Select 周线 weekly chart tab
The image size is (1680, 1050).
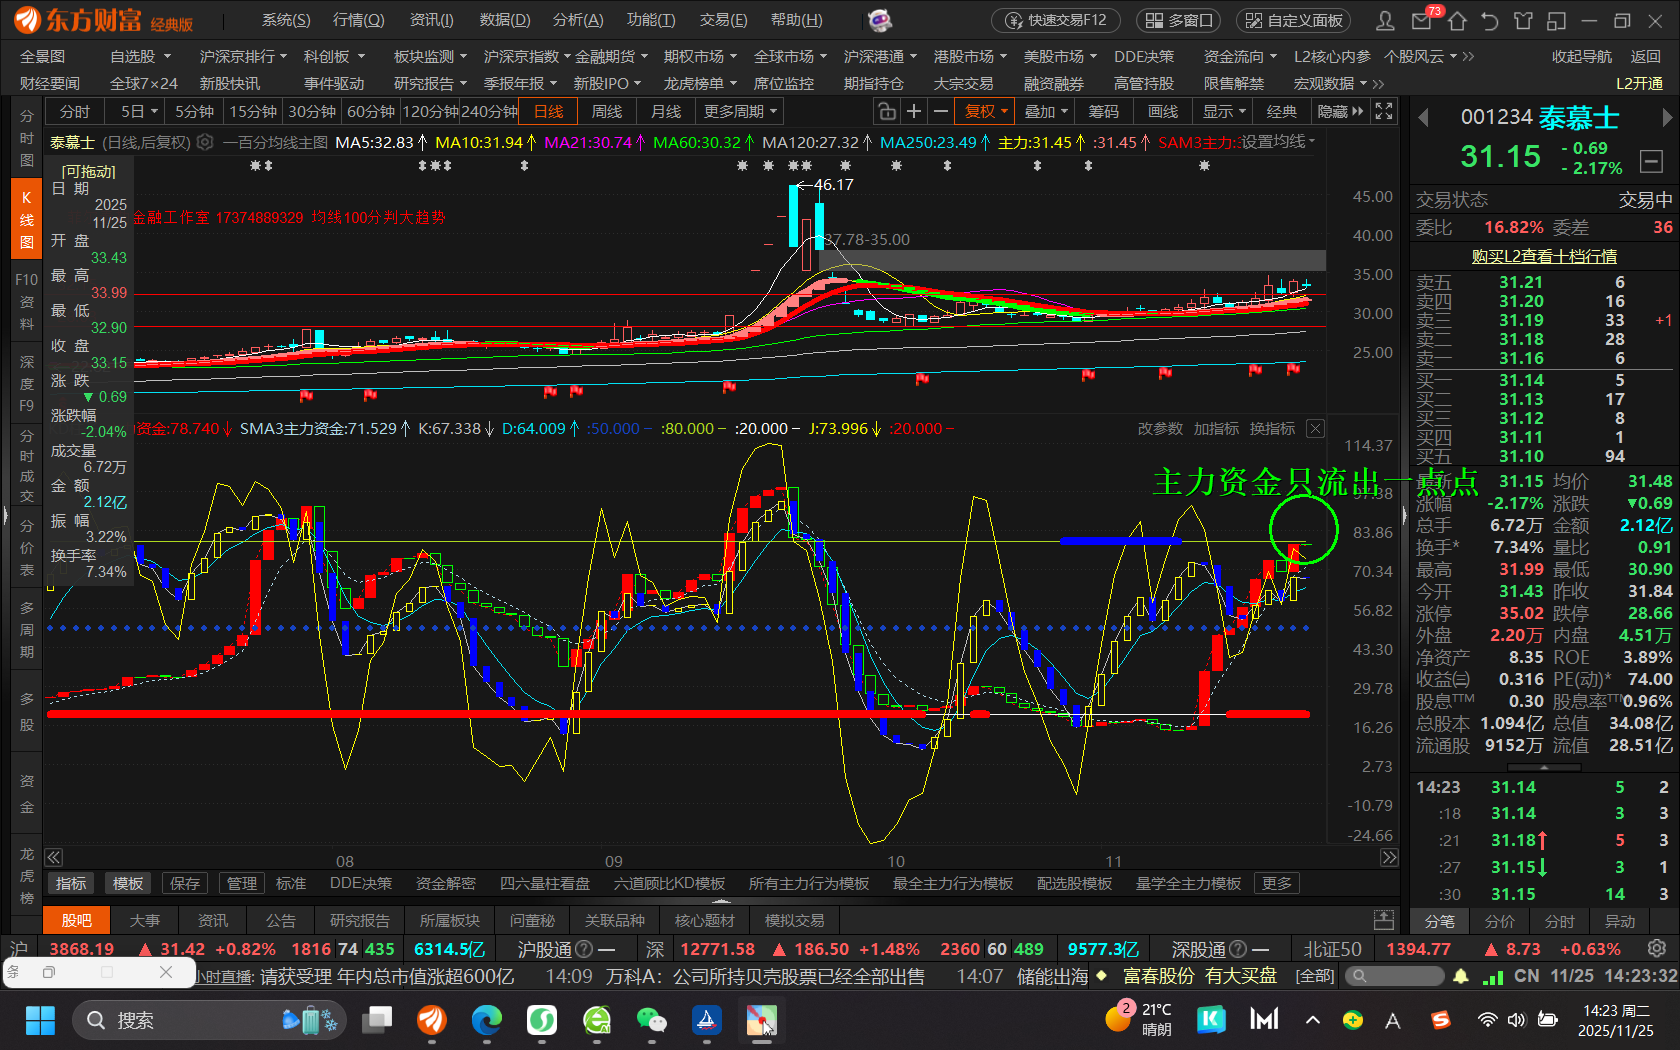[607, 111]
